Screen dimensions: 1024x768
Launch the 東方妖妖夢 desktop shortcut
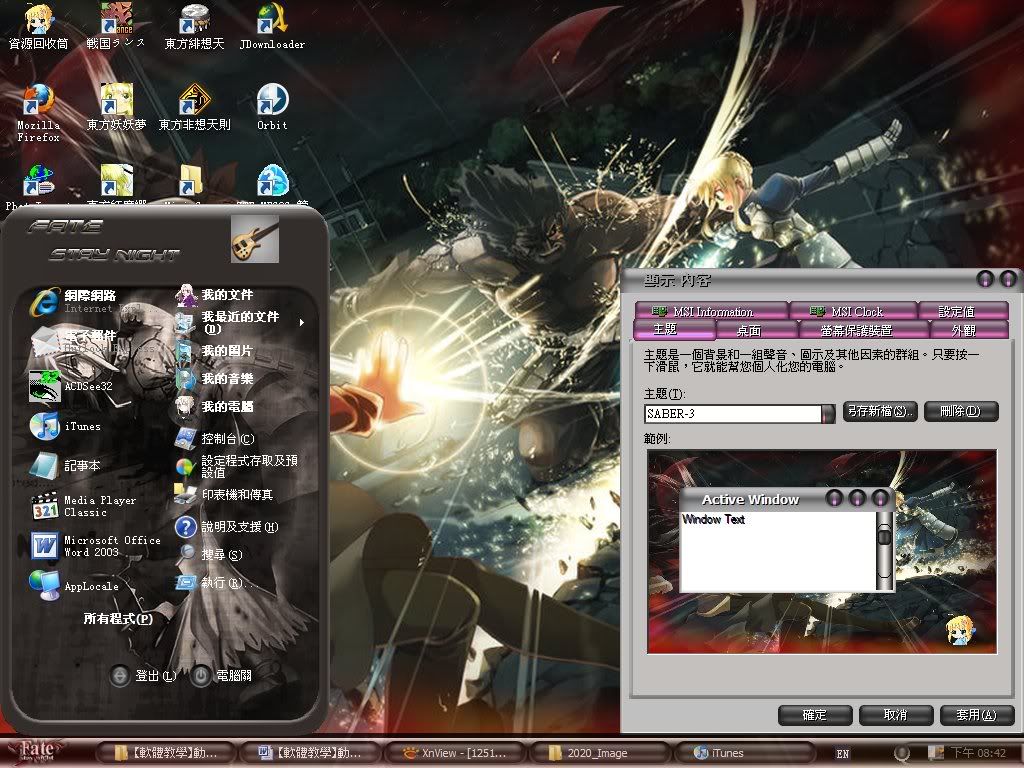pyautogui.click(x=116, y=107)
